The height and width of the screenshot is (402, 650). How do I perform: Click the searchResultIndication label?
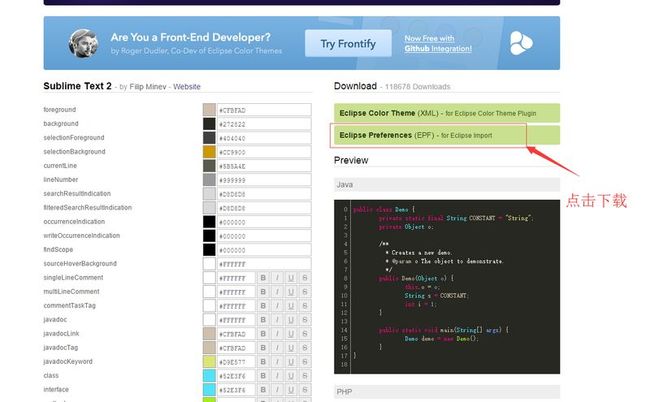pos(77,194)
